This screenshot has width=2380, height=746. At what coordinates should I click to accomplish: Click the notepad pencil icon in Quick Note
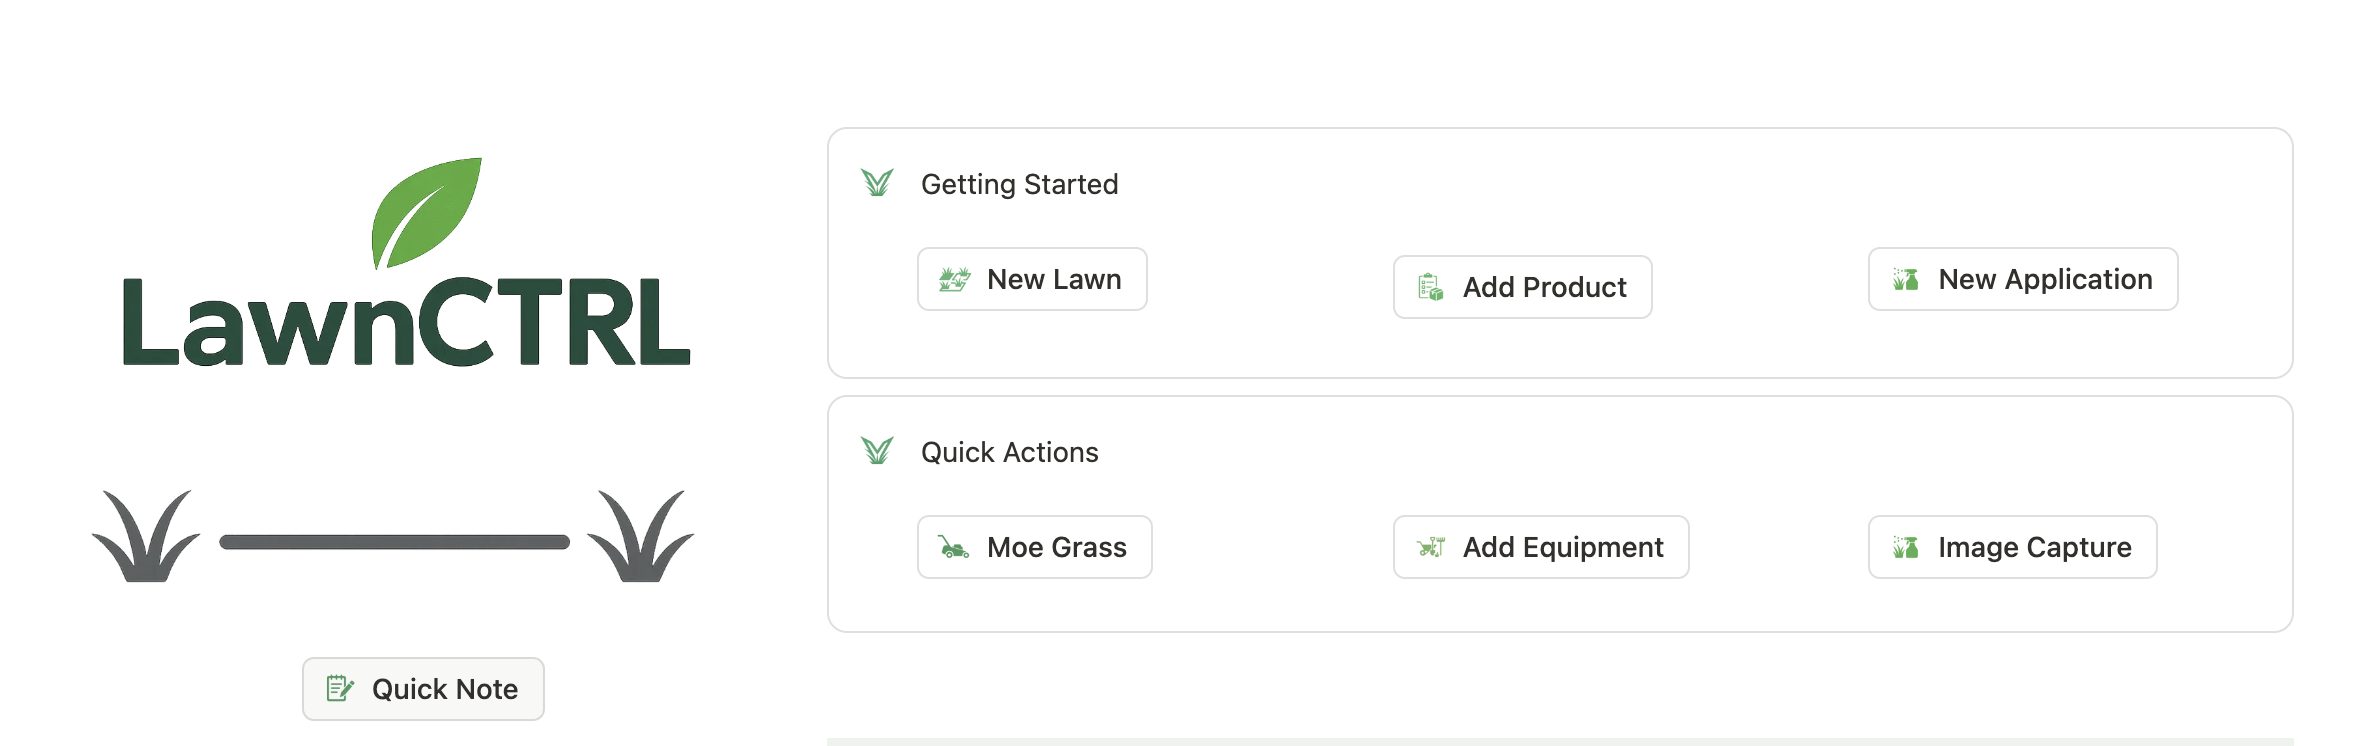coord(340,689)
